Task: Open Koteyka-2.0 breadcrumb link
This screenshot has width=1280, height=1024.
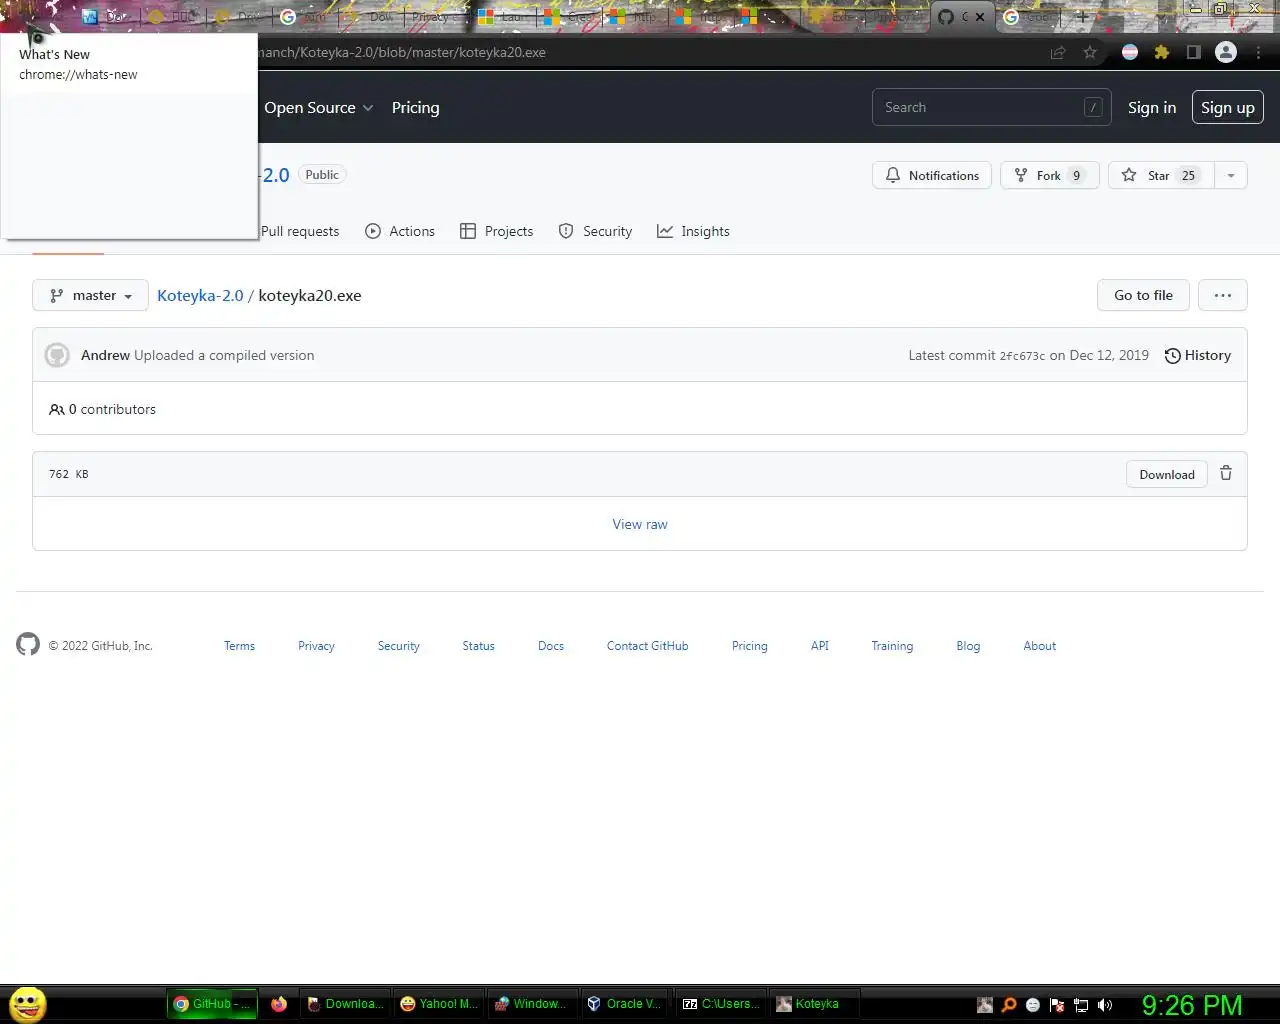Action: tap(200, 295)
